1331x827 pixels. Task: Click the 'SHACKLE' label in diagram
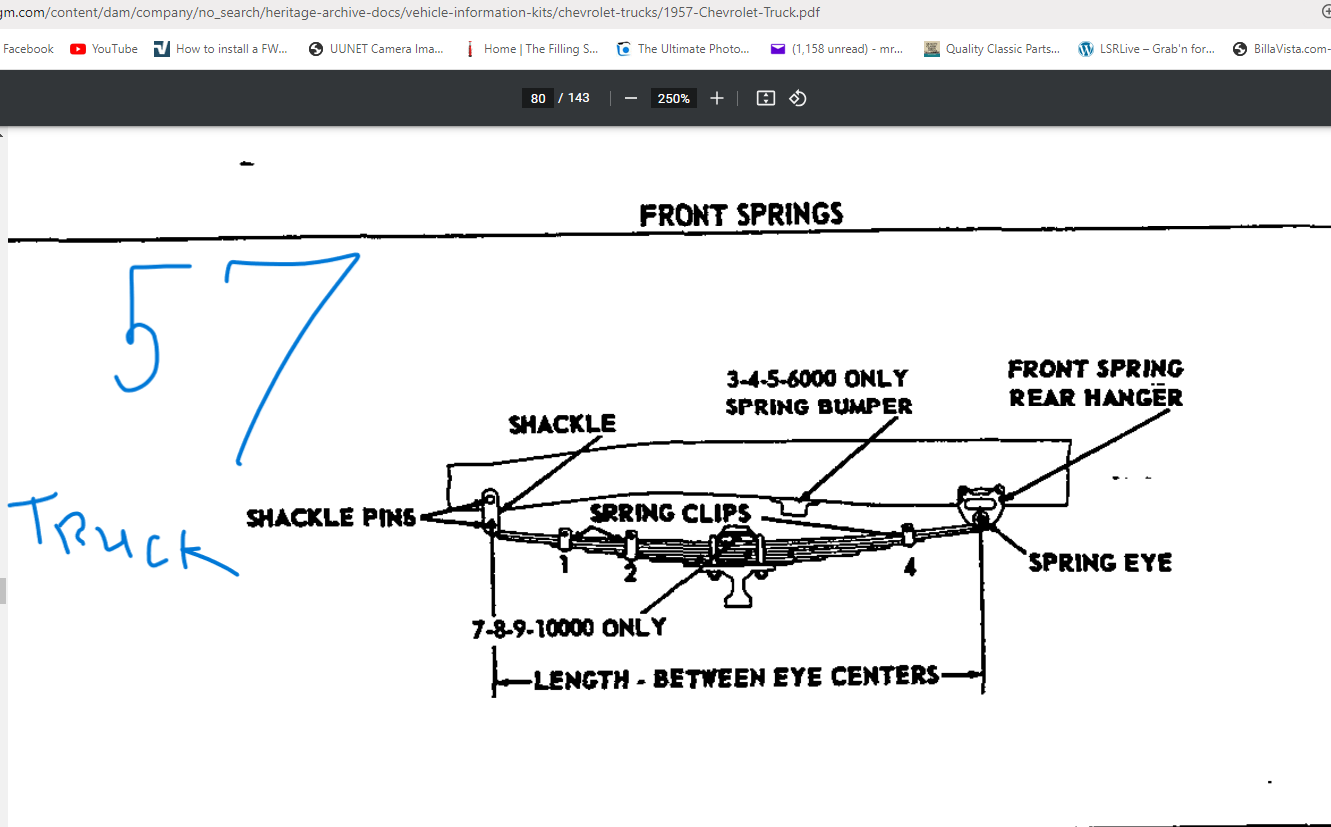(562, 424)
